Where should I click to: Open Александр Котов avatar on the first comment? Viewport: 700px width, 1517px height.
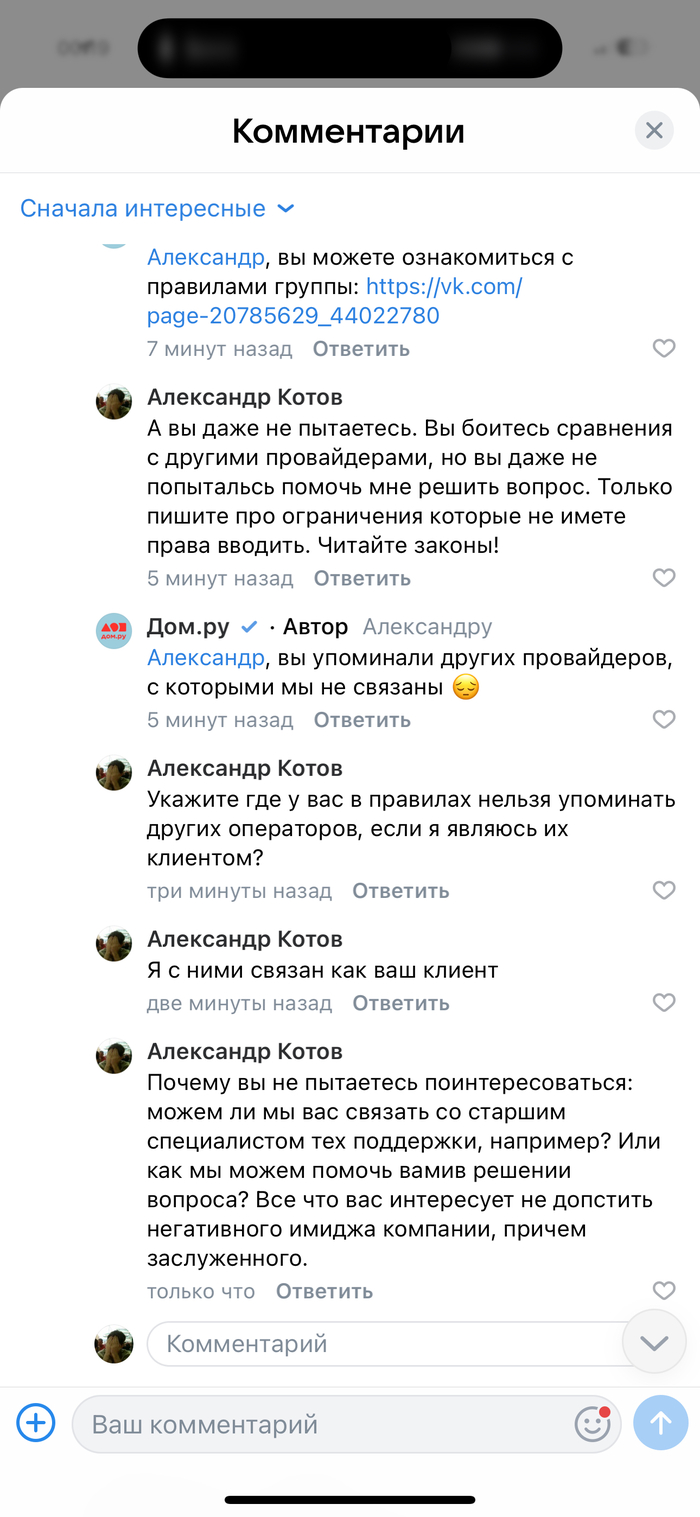point(114,402)
